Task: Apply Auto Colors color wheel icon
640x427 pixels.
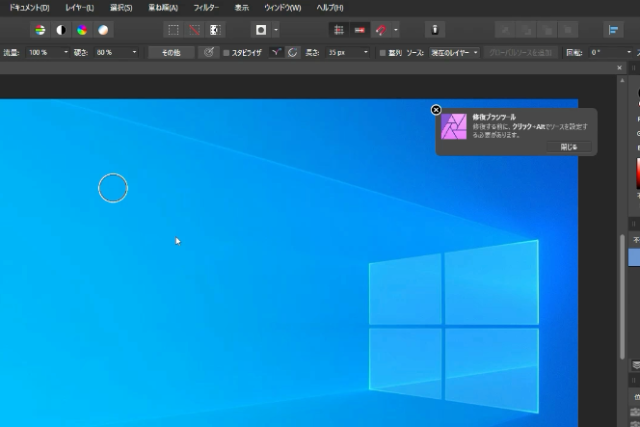Action: pyautogui.click(x=82, y=30)
